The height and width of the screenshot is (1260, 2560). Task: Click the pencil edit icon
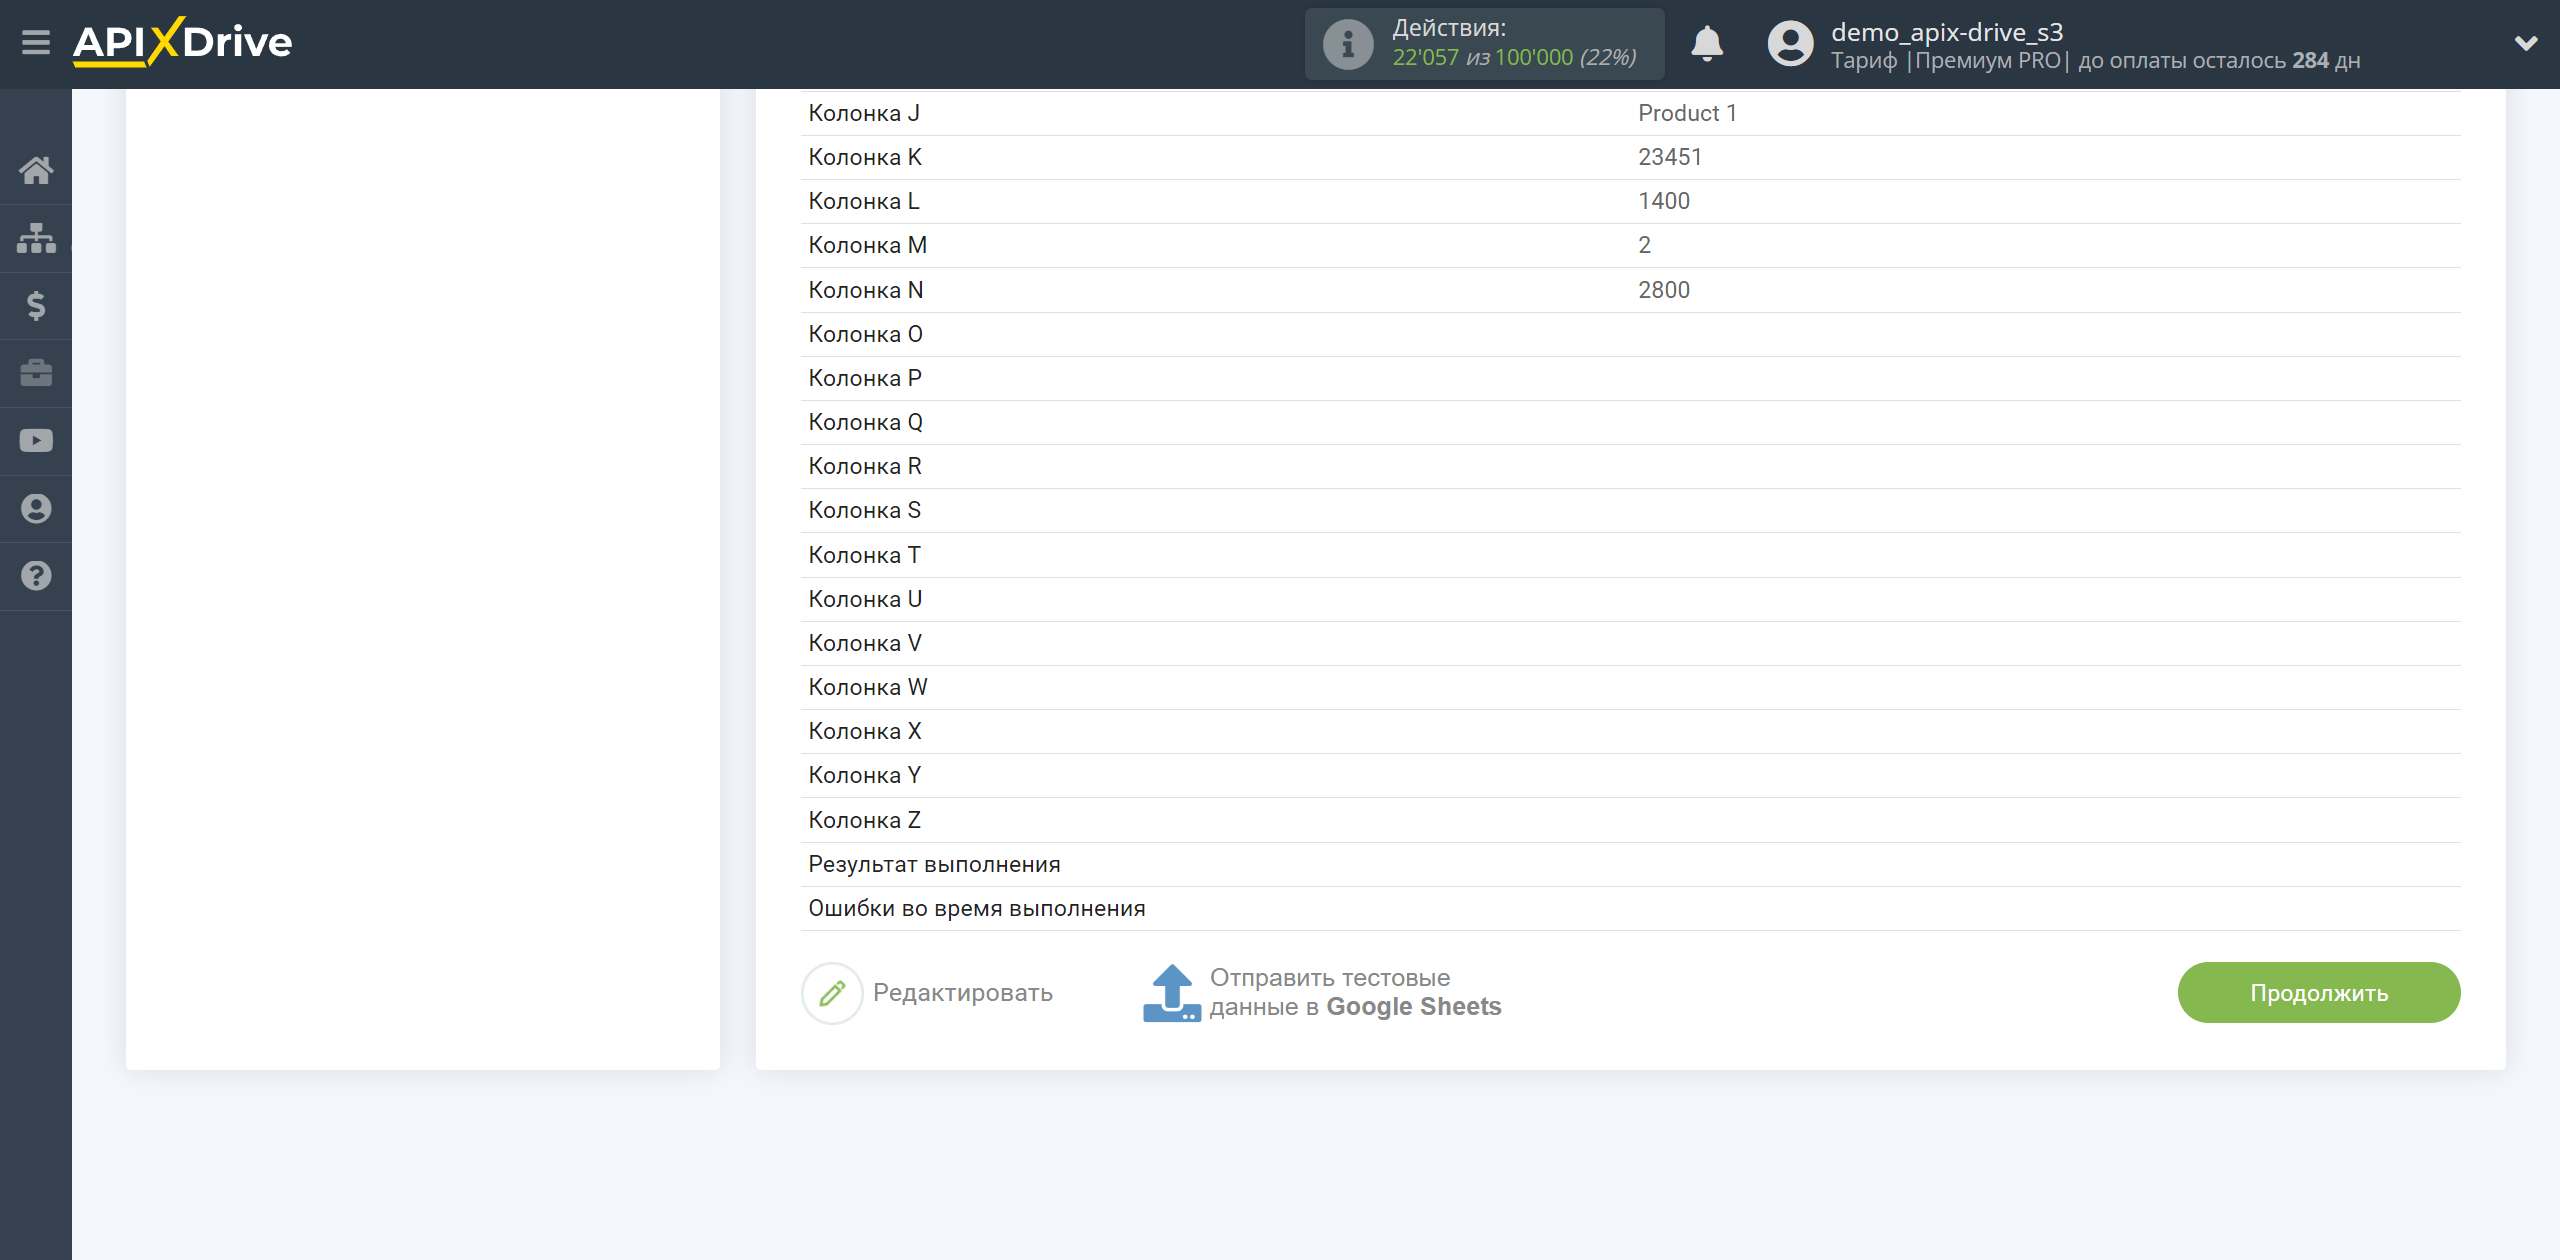[x=832, y=993]
